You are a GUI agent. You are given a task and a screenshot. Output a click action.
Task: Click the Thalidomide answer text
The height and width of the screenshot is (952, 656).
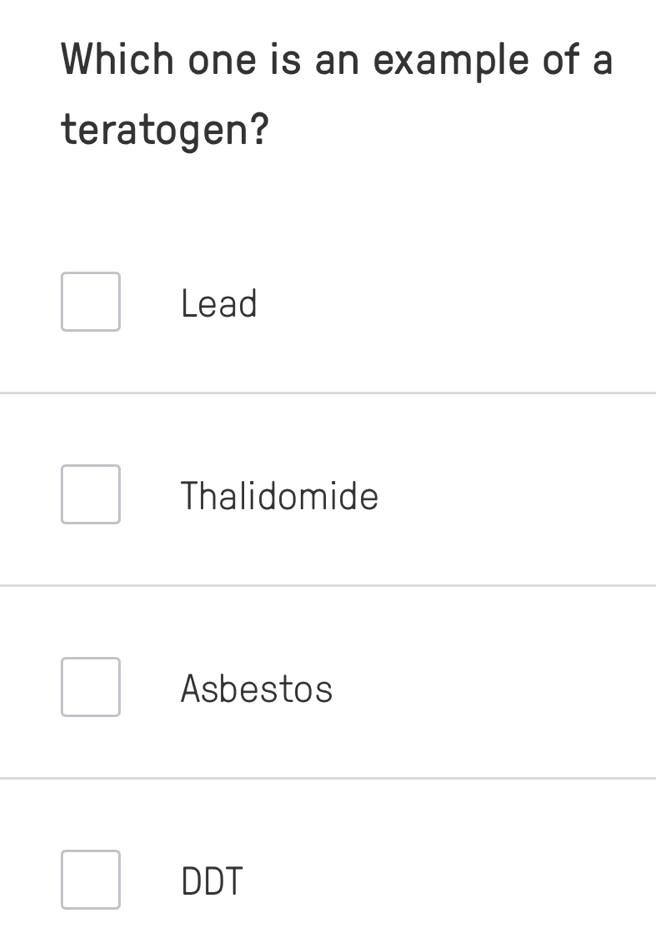click(x=279, y=496)
